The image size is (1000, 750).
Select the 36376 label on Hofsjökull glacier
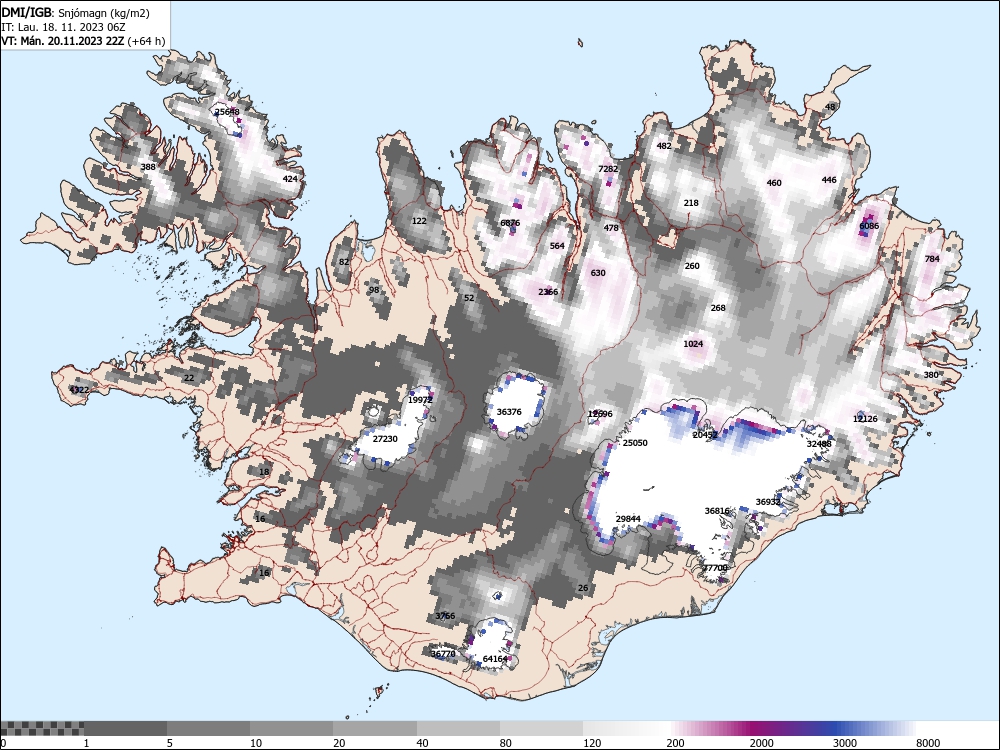[509, 412]
